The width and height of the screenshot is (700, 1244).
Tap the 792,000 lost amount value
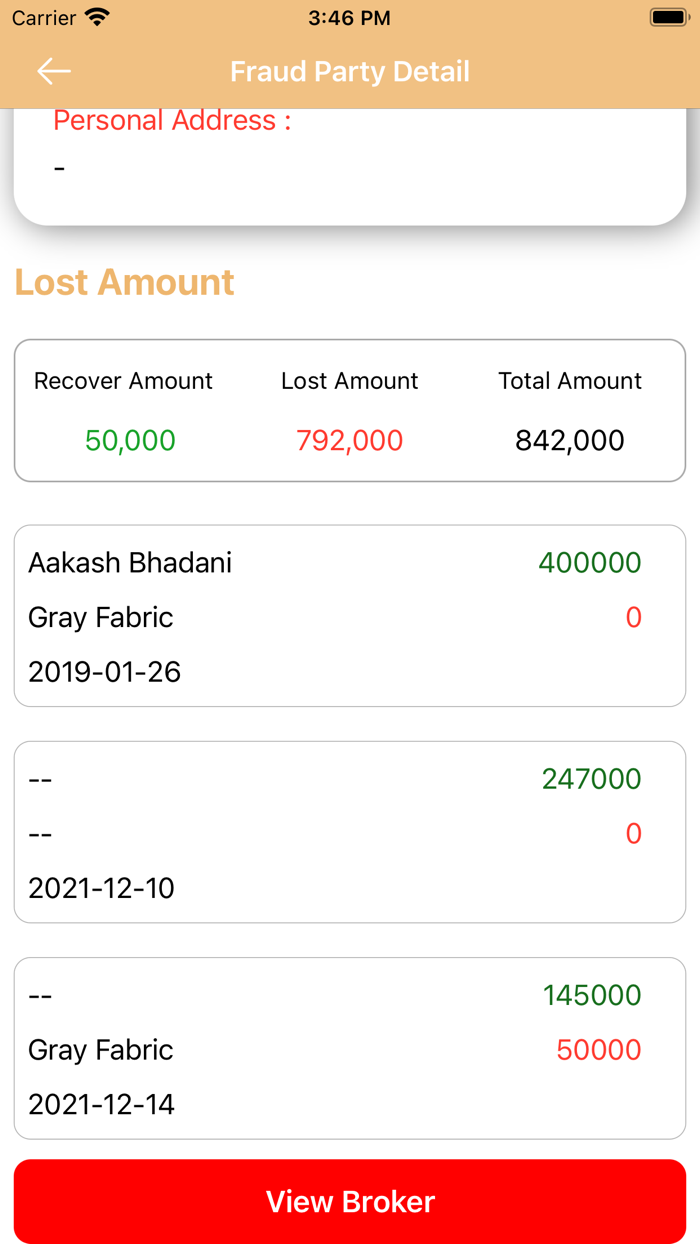coord(349,440)
